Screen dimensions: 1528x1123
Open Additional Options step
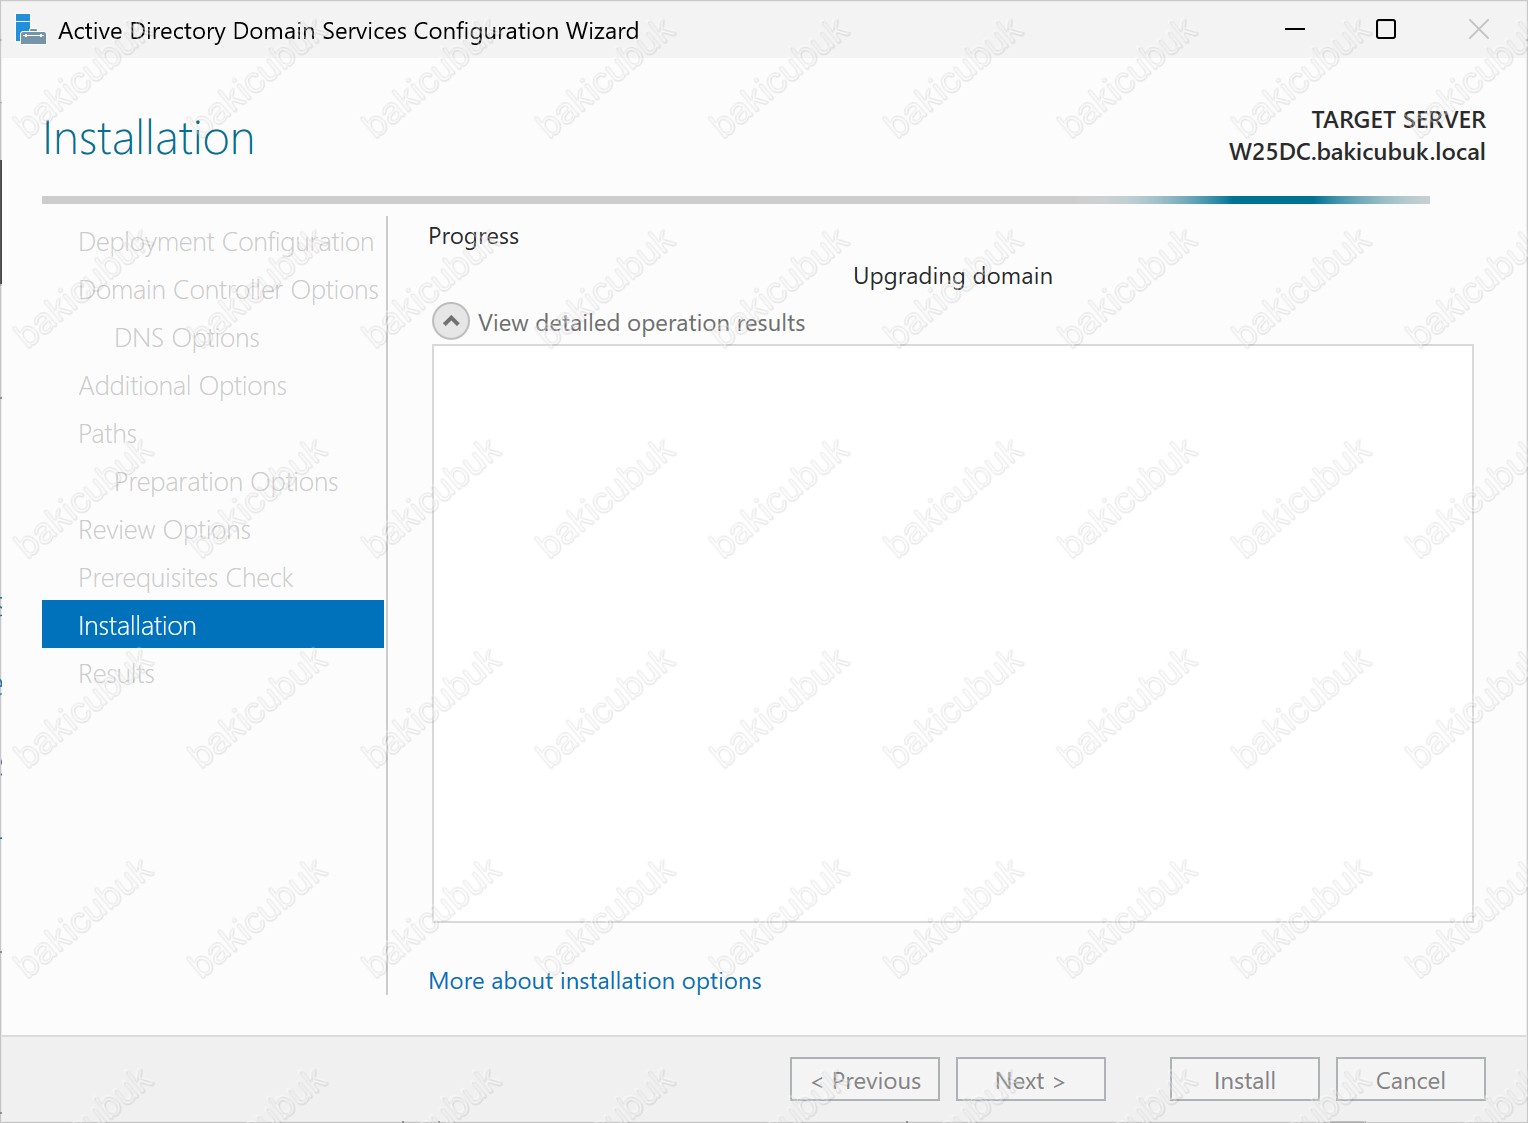click(183, 386)
